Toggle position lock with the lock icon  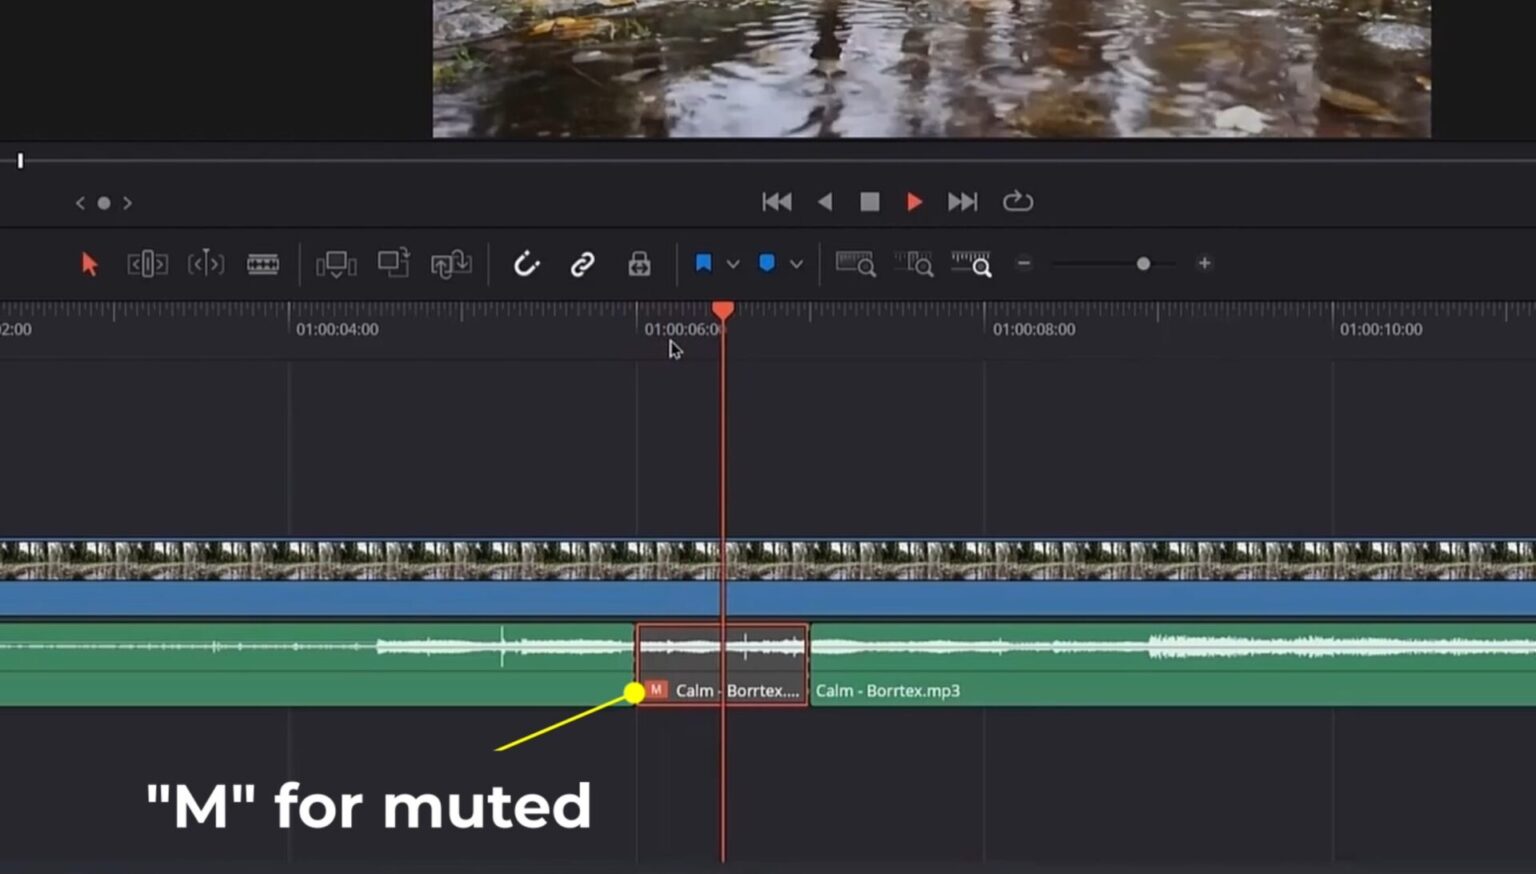pos(638,263)
